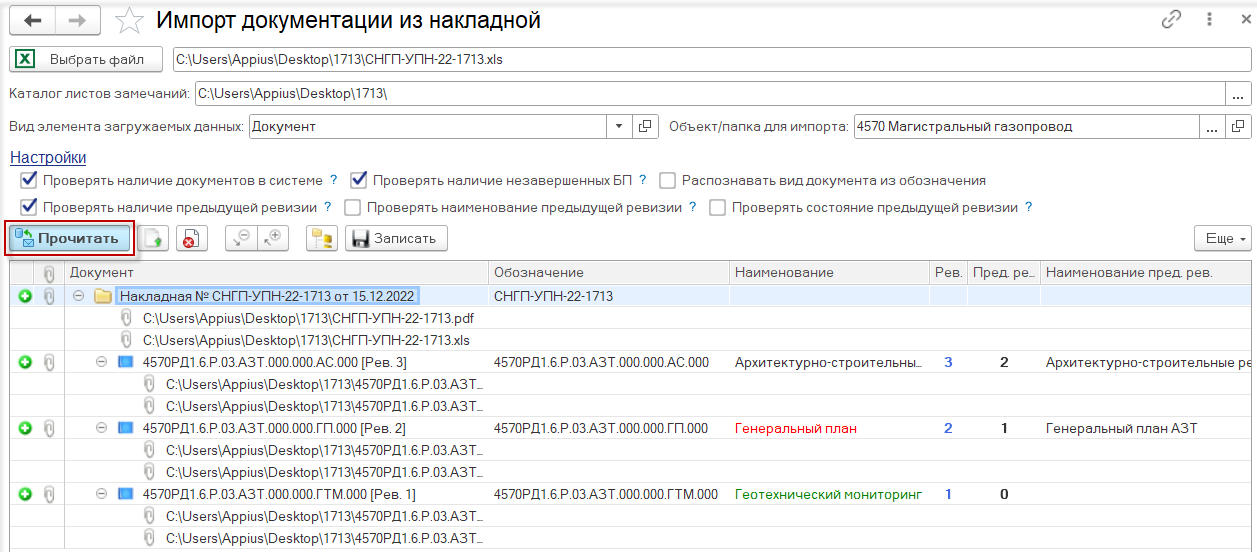Open the Еще dropdown menu
The width and height of the screenshot is (1257, 552).
pos(1222,238)
